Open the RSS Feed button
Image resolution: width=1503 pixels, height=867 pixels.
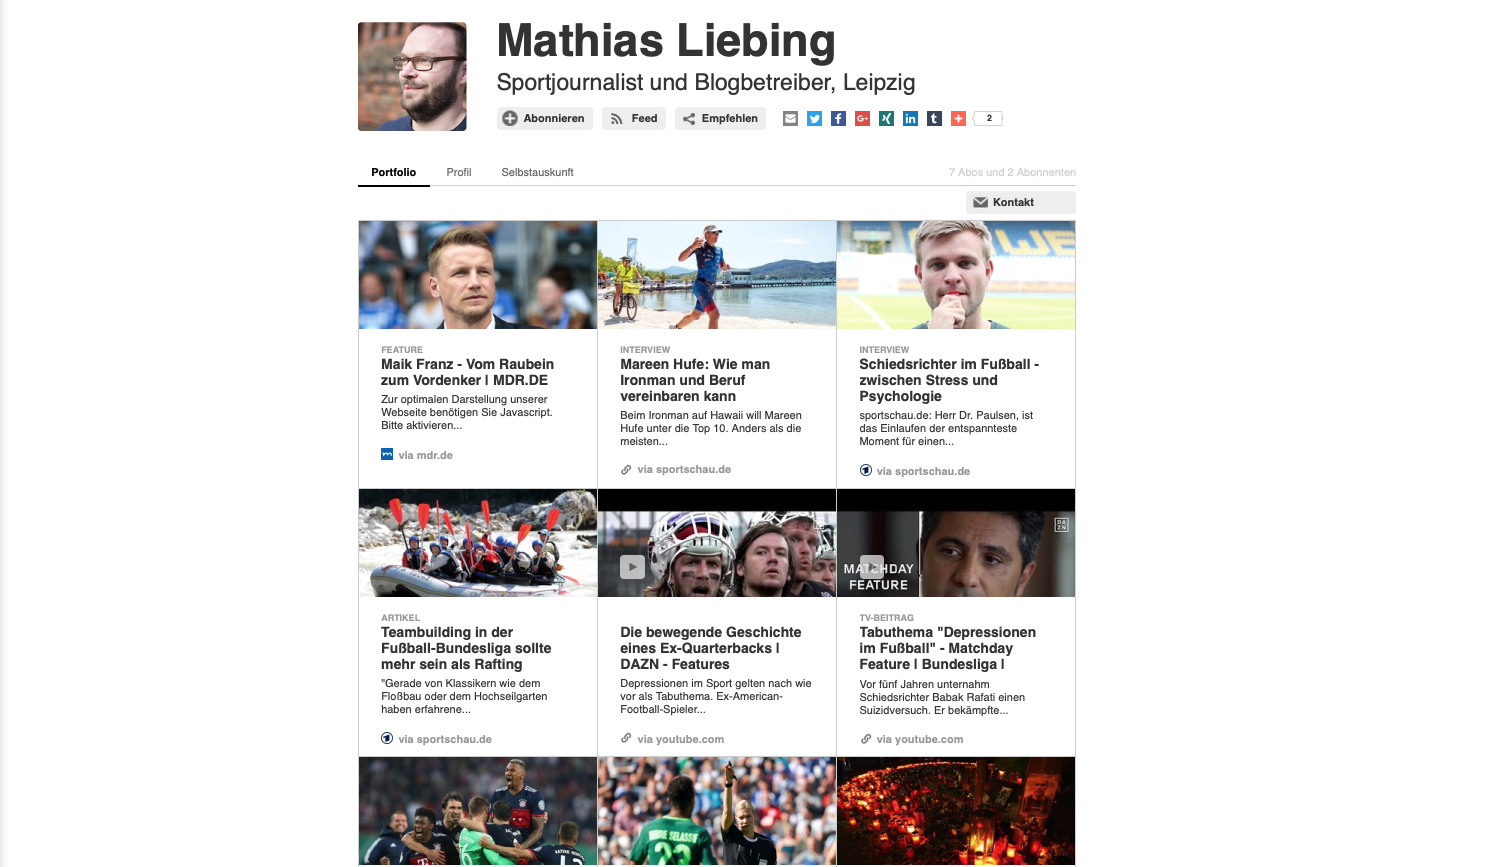(634, 118)
